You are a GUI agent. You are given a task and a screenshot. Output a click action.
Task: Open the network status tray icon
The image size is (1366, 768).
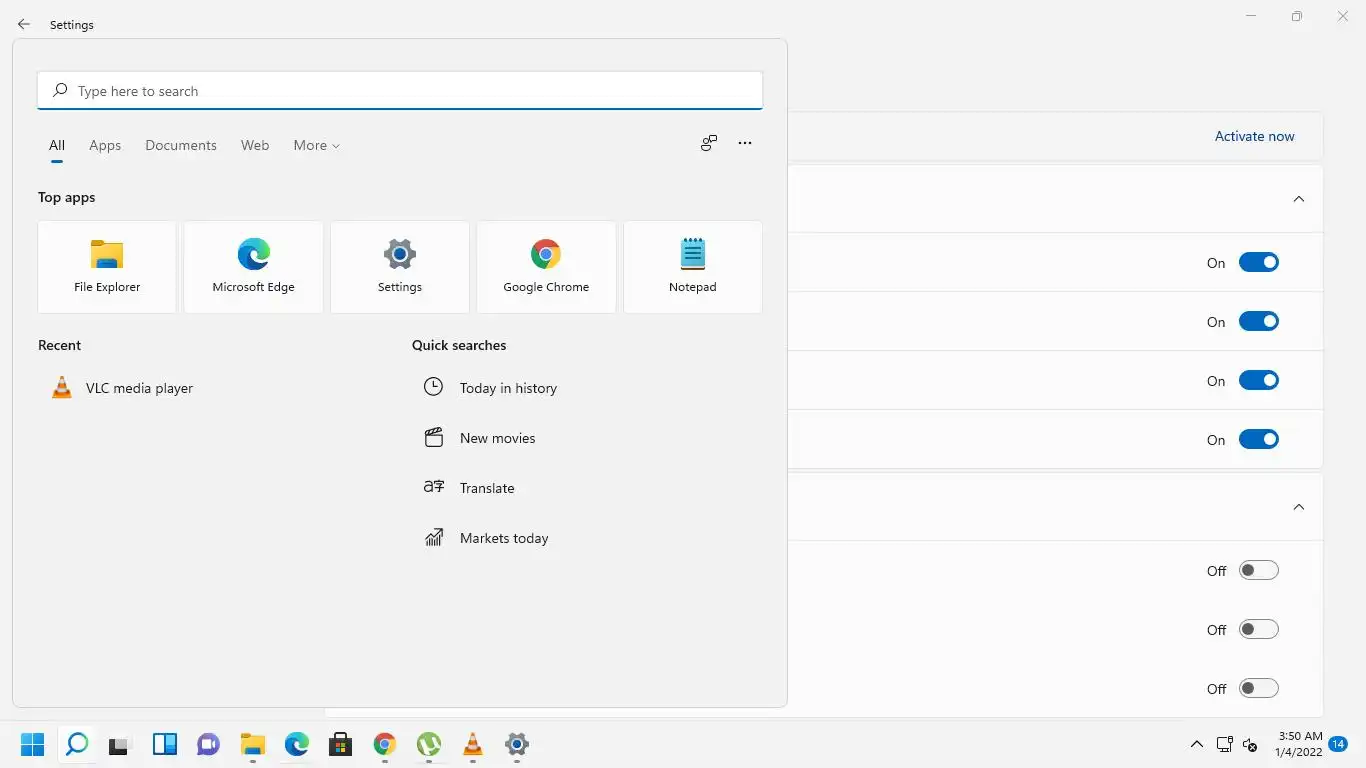[1224, 744]
